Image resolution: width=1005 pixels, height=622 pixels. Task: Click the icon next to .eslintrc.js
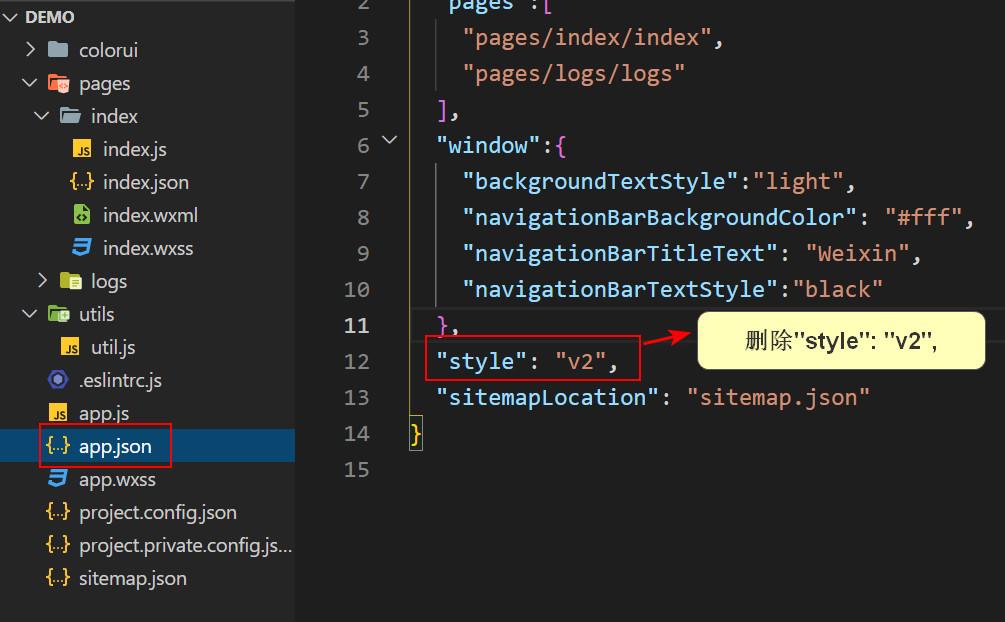59,379
